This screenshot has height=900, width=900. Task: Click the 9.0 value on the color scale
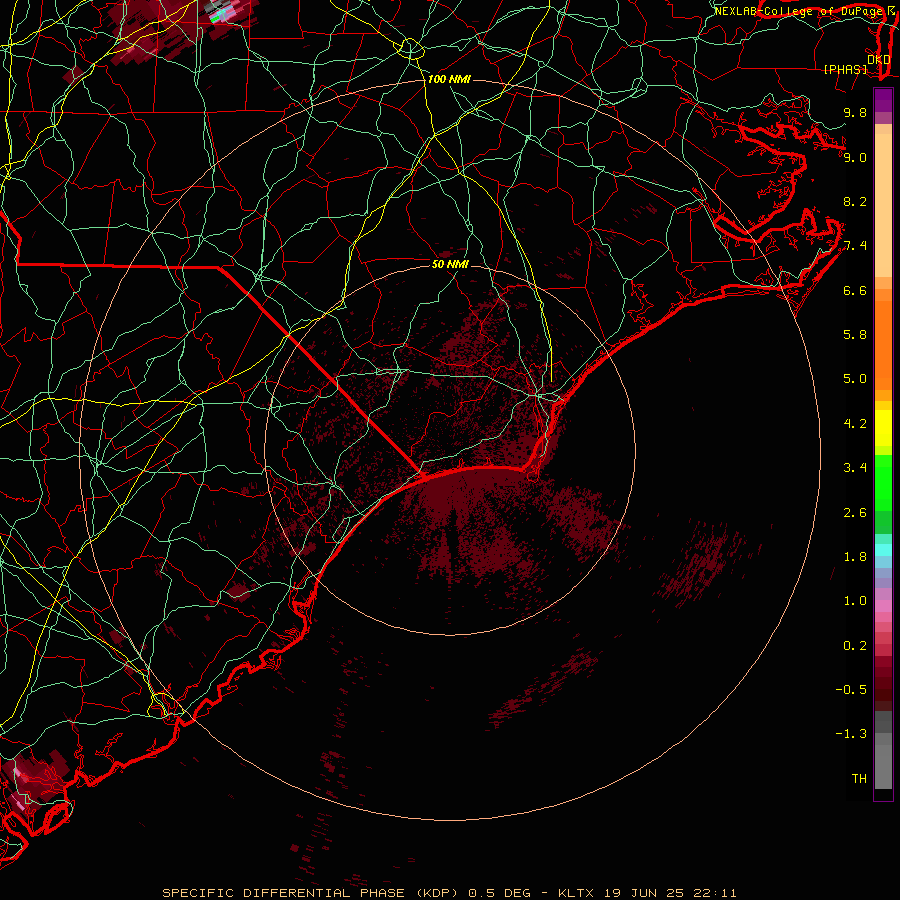(x=855, y=157)
